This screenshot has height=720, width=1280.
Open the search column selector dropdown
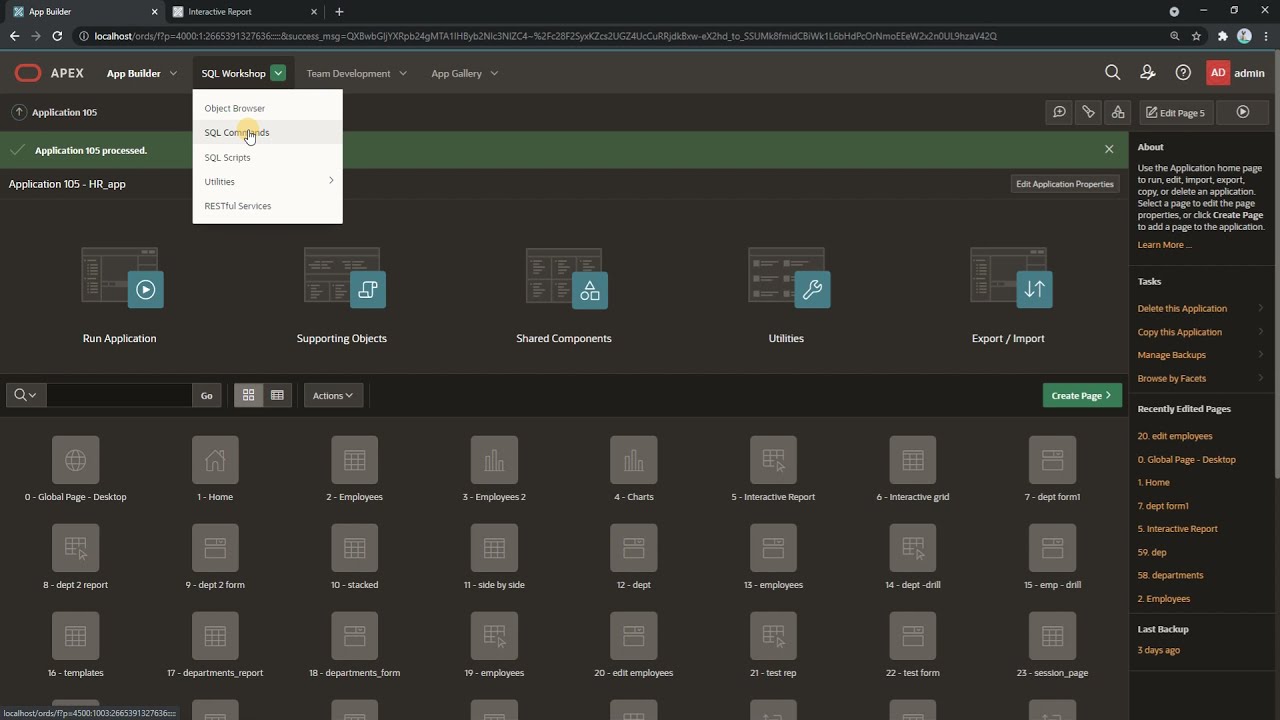[x=26, y=395]
